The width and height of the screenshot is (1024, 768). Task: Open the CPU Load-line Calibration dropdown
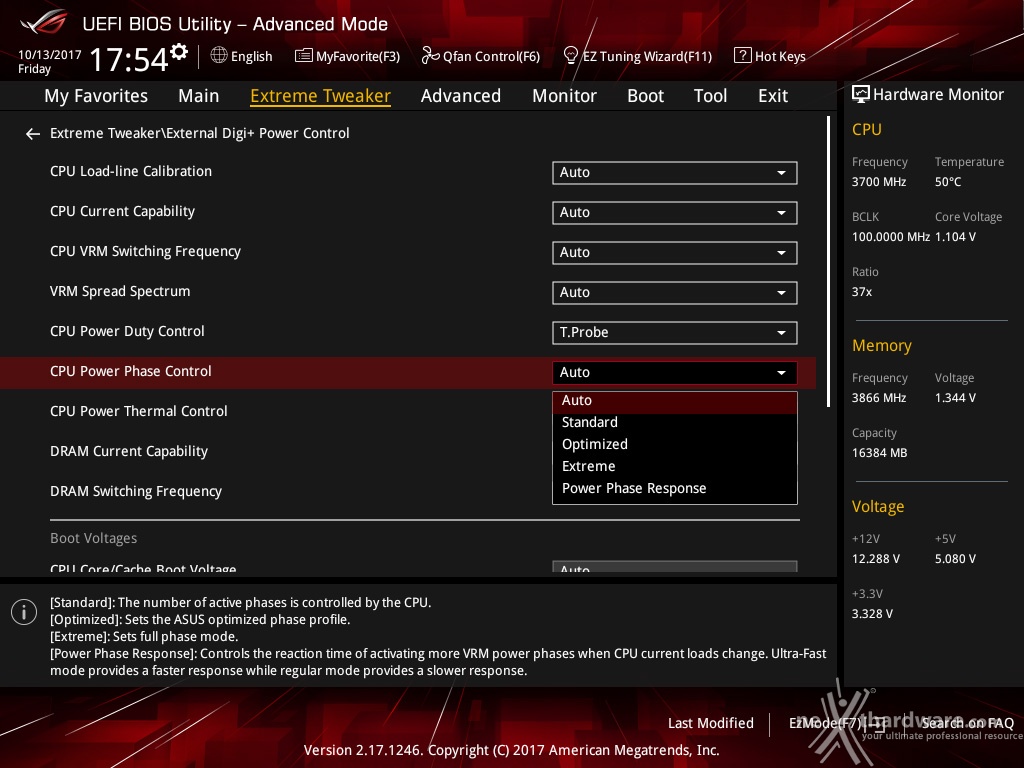[x=675, y=172]
